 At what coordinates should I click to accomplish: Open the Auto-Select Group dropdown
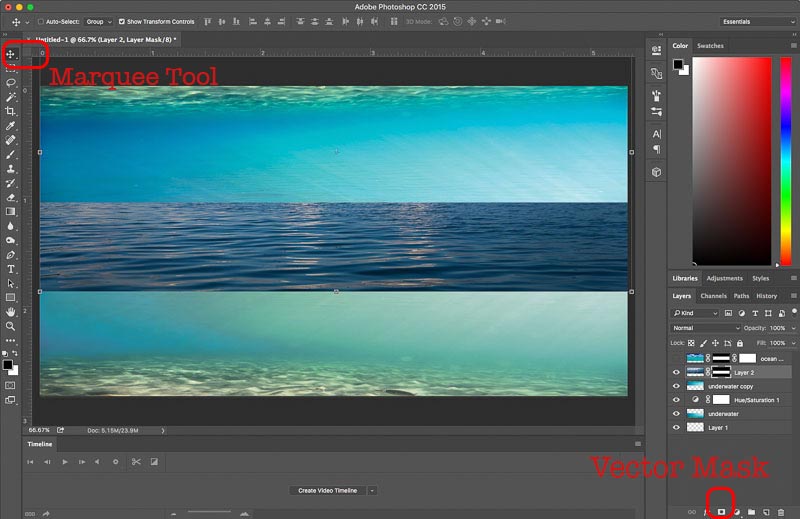coord(99,21)
